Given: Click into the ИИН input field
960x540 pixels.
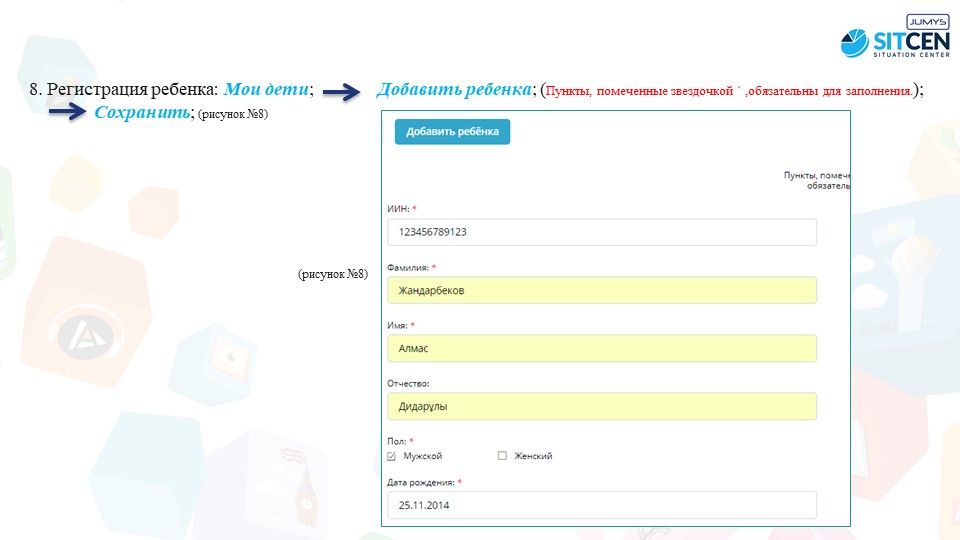Looking at the screenshot, I should pos(601,232).
